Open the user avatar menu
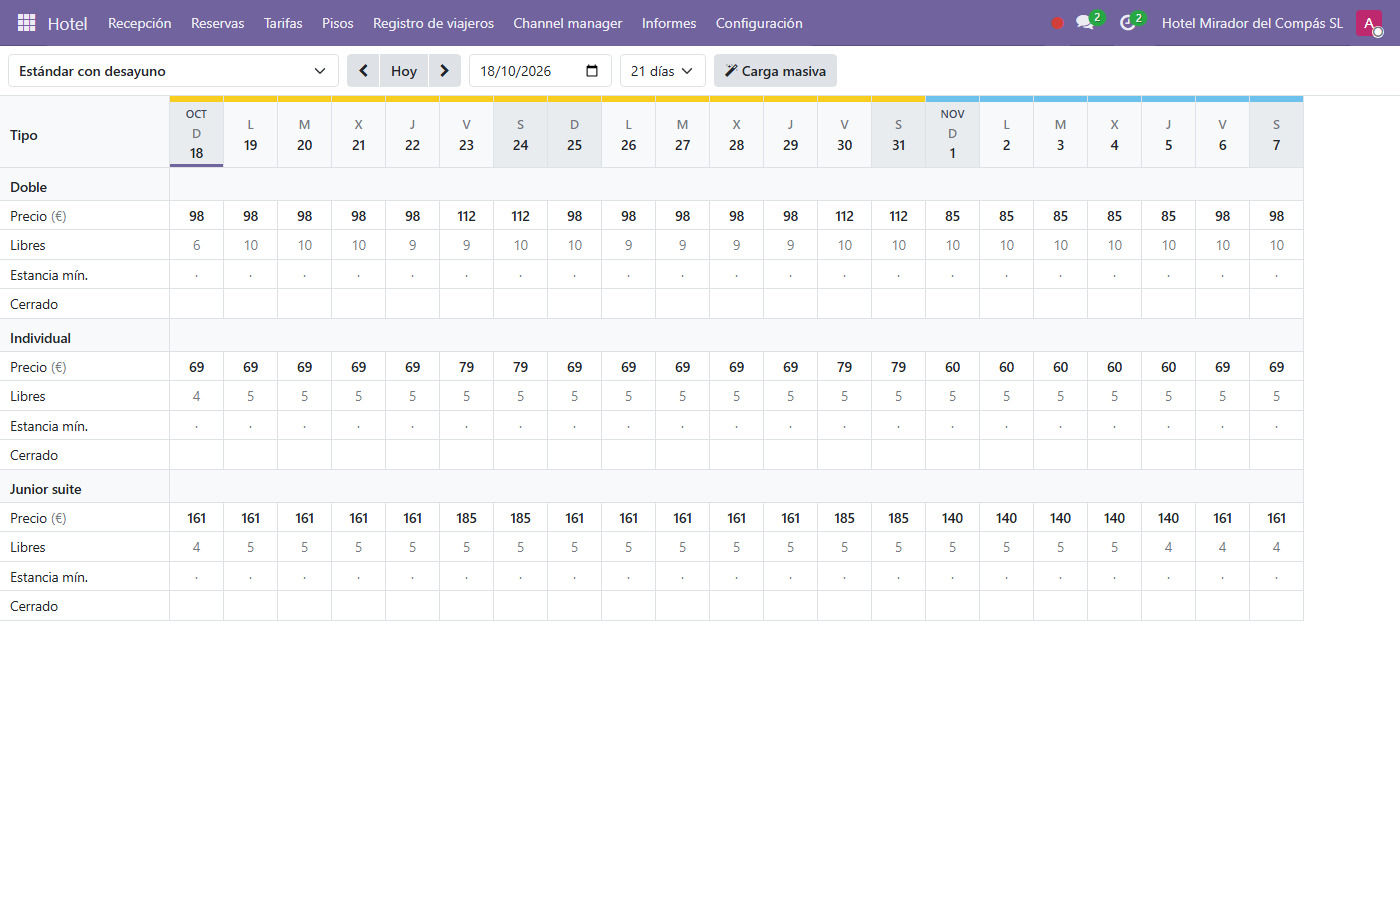Image resolution: width=1400 pixels, height=900 pixels. [x=1369, y=23]
